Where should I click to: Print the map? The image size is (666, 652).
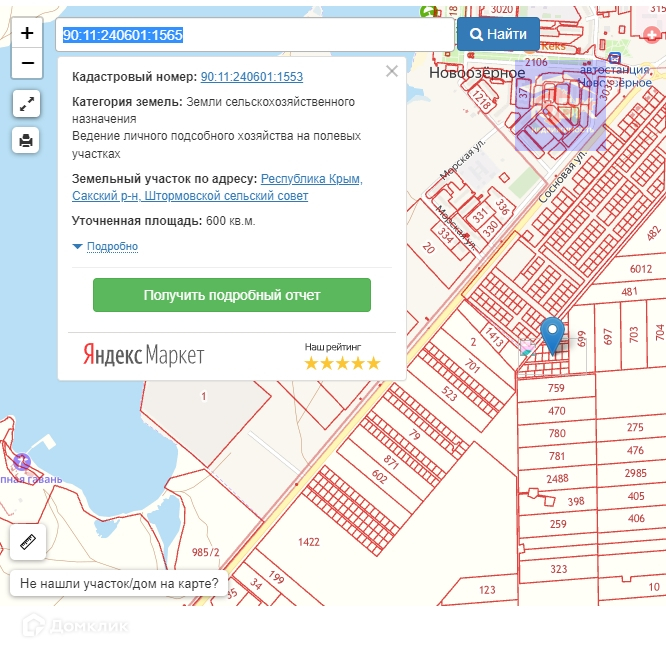27,140
